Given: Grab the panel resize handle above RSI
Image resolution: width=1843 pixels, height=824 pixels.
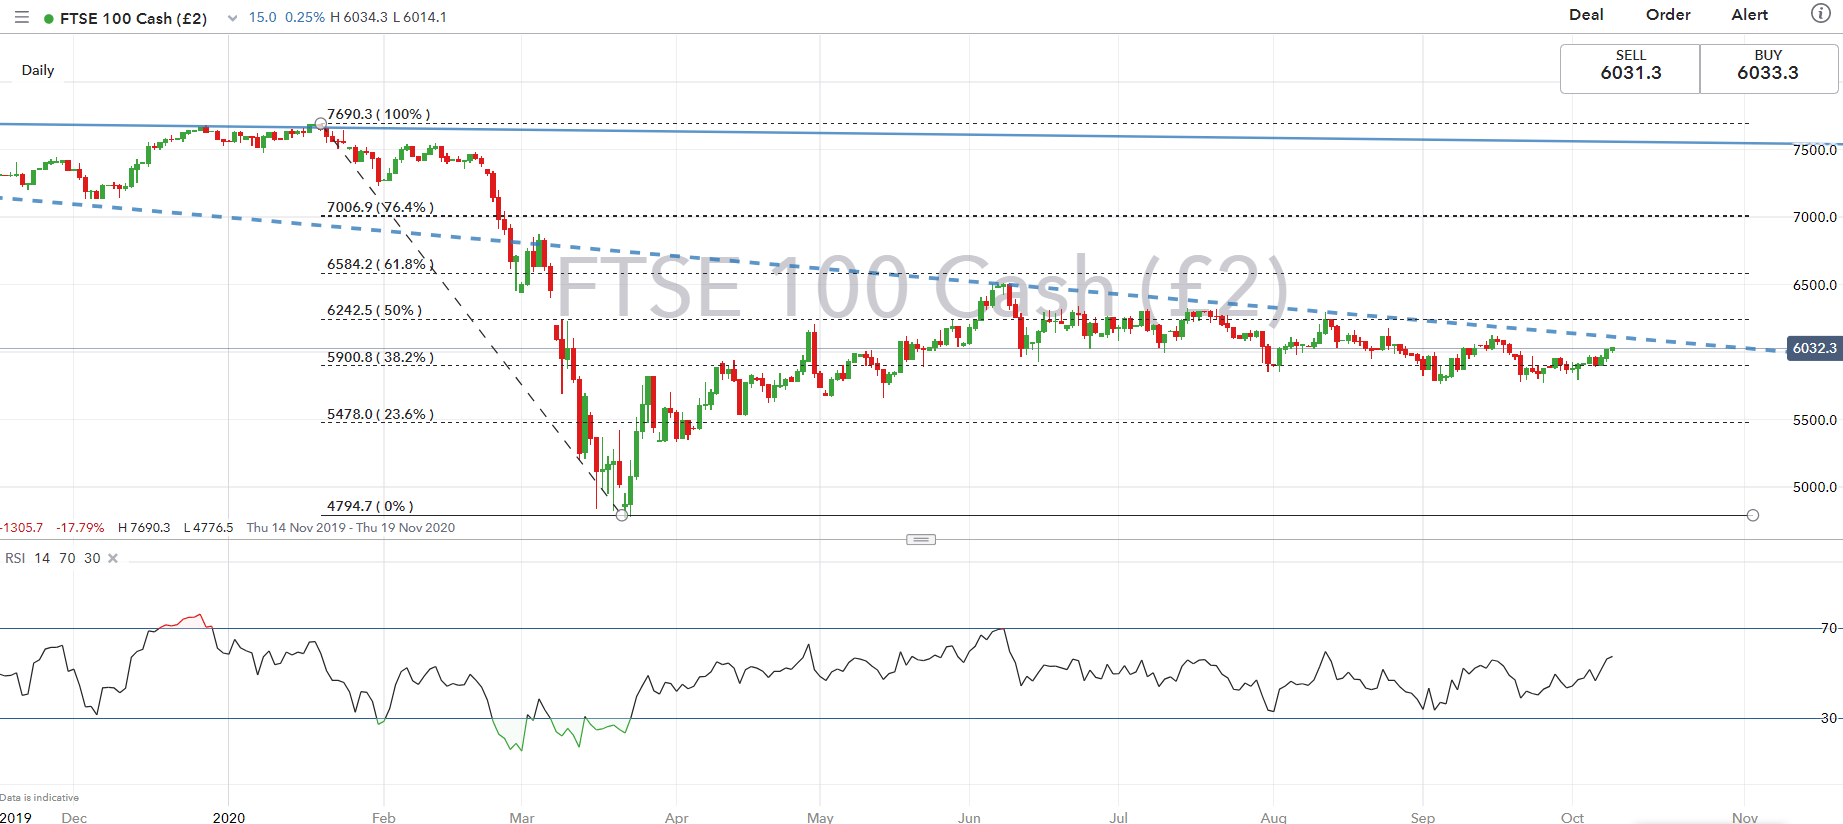Looking at the screenshot, I should [921, 540].
